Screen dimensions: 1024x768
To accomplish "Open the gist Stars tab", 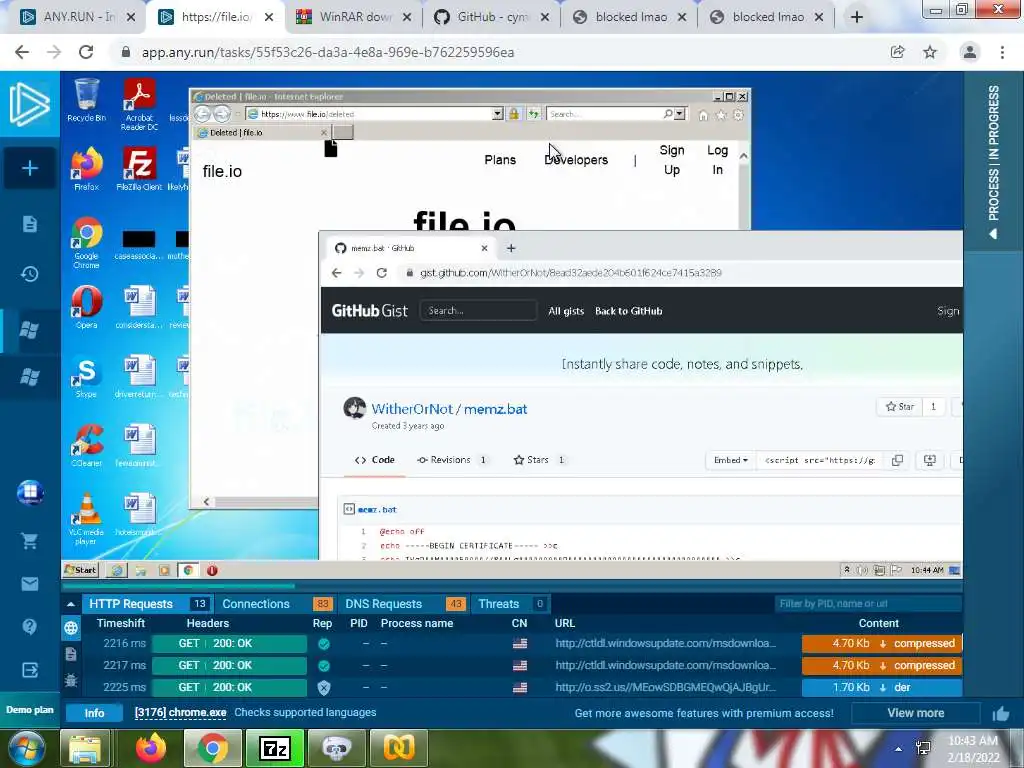I will click(539, 460).
